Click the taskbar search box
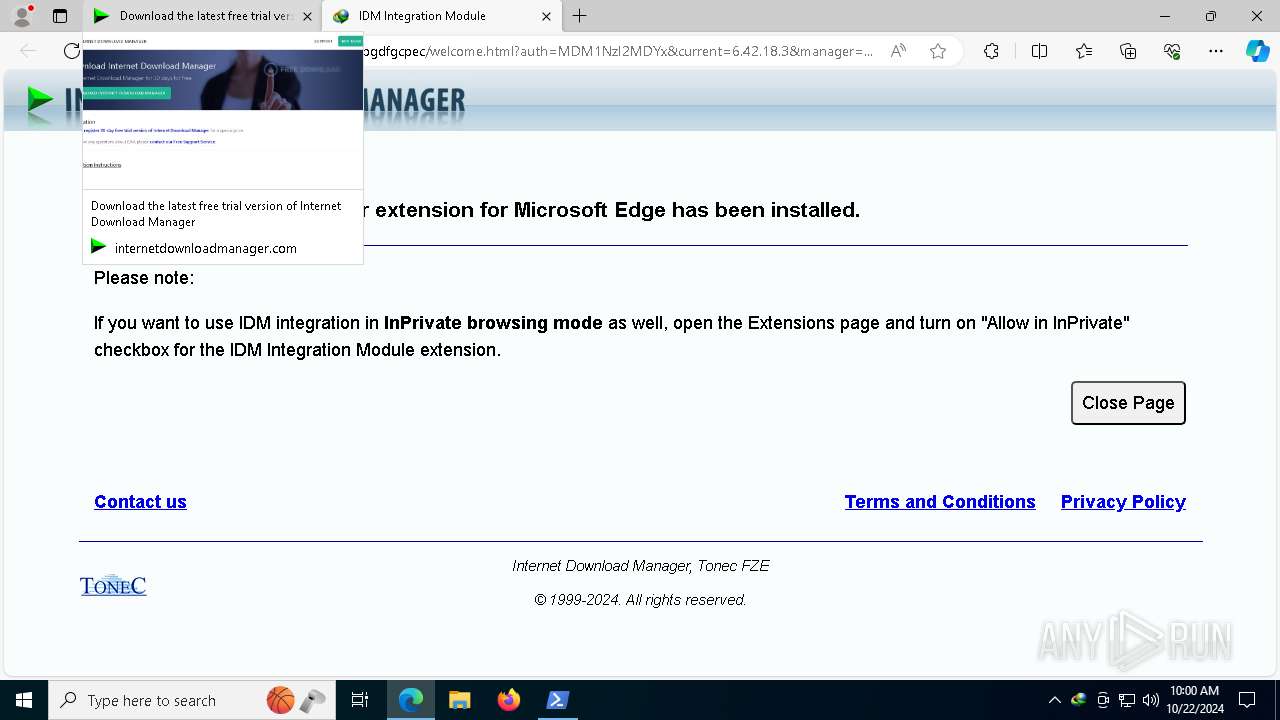1280x720 pixels. [x=192, y=700]
